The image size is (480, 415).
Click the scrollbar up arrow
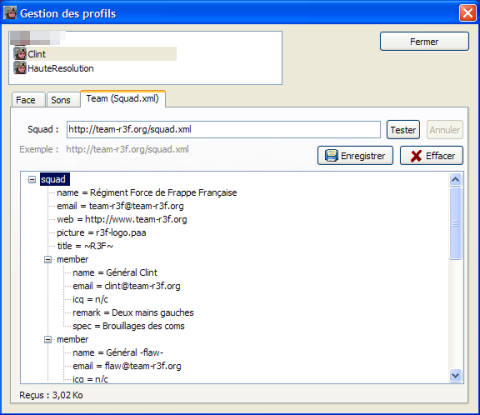point(455,180)
